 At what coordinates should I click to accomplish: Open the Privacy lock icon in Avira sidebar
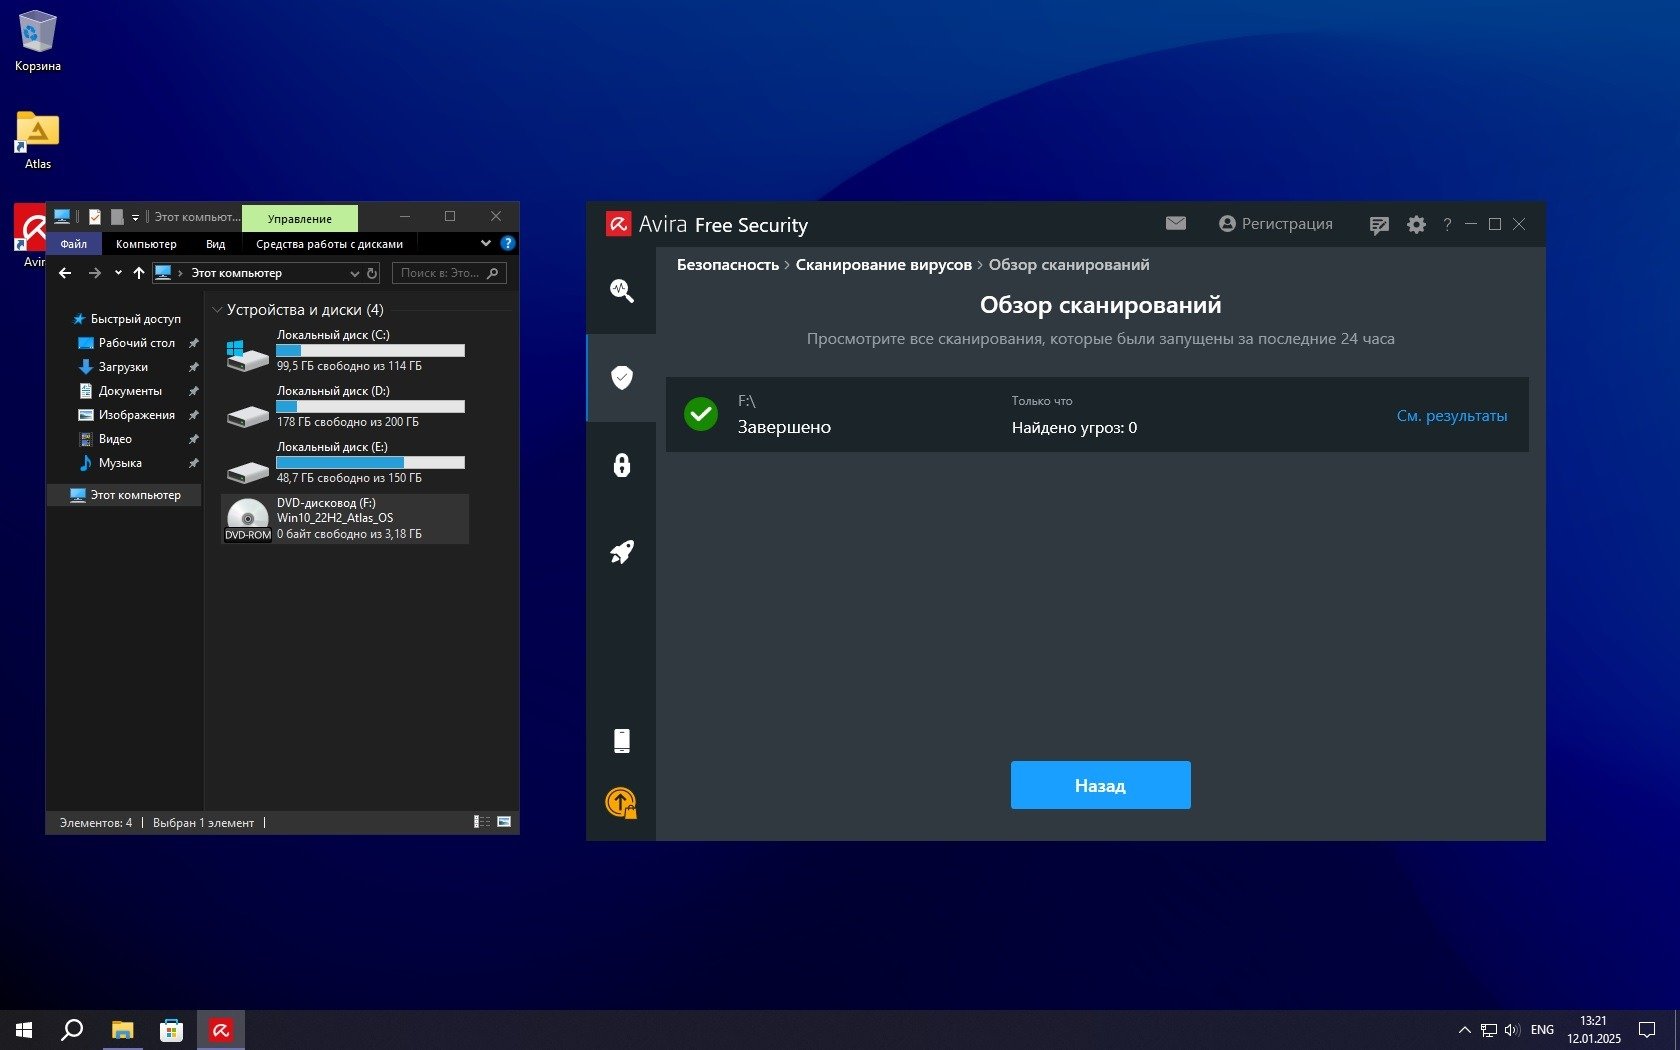tap(621, 465)
